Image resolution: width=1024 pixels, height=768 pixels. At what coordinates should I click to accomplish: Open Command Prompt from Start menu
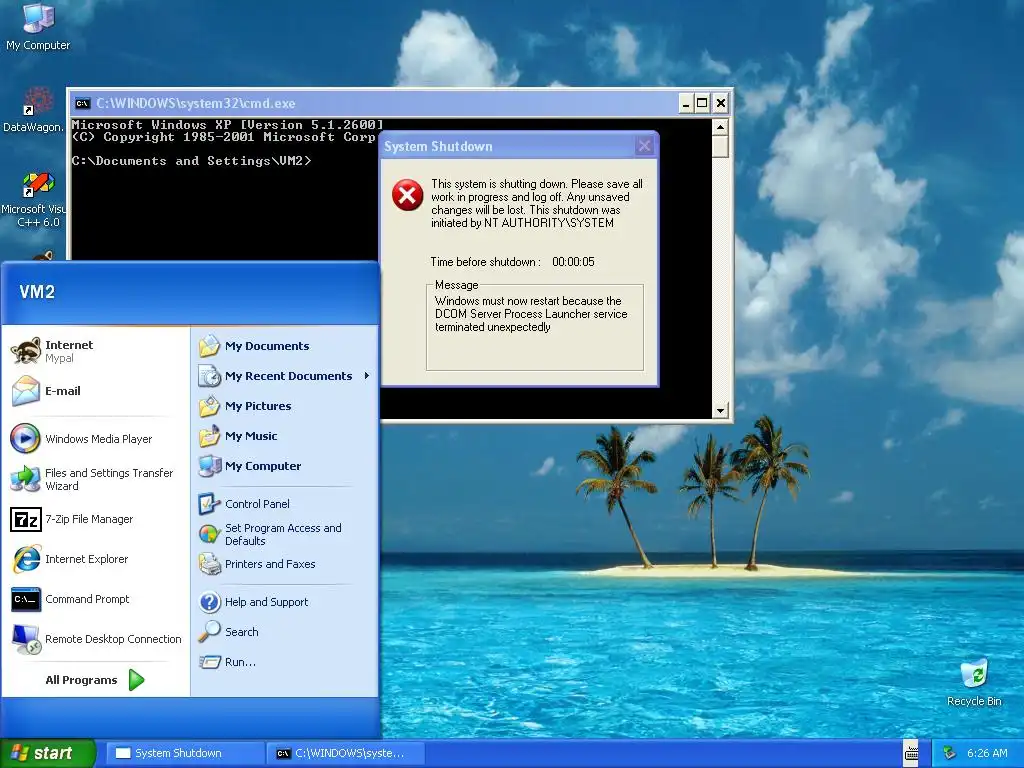coord(95,599)
